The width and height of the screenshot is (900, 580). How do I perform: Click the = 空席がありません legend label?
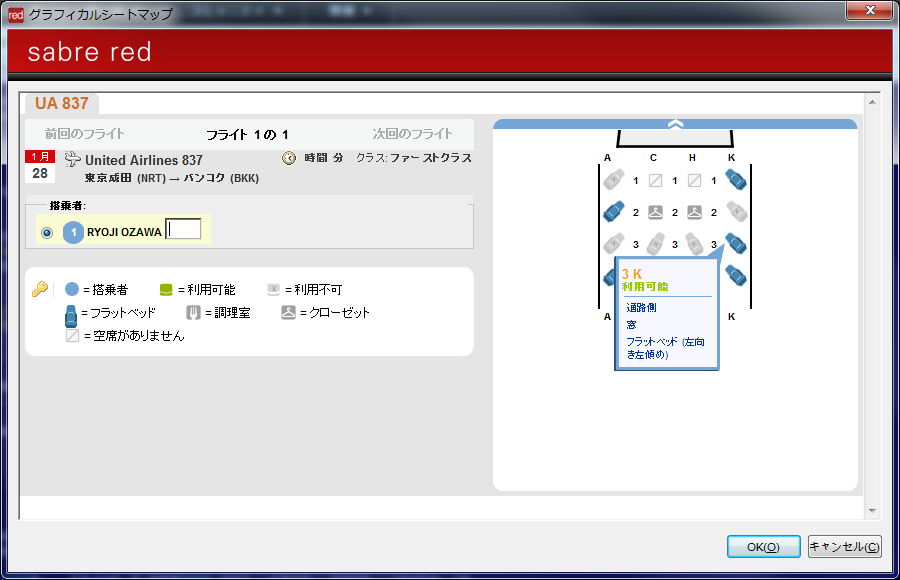(x=134, y=336)
